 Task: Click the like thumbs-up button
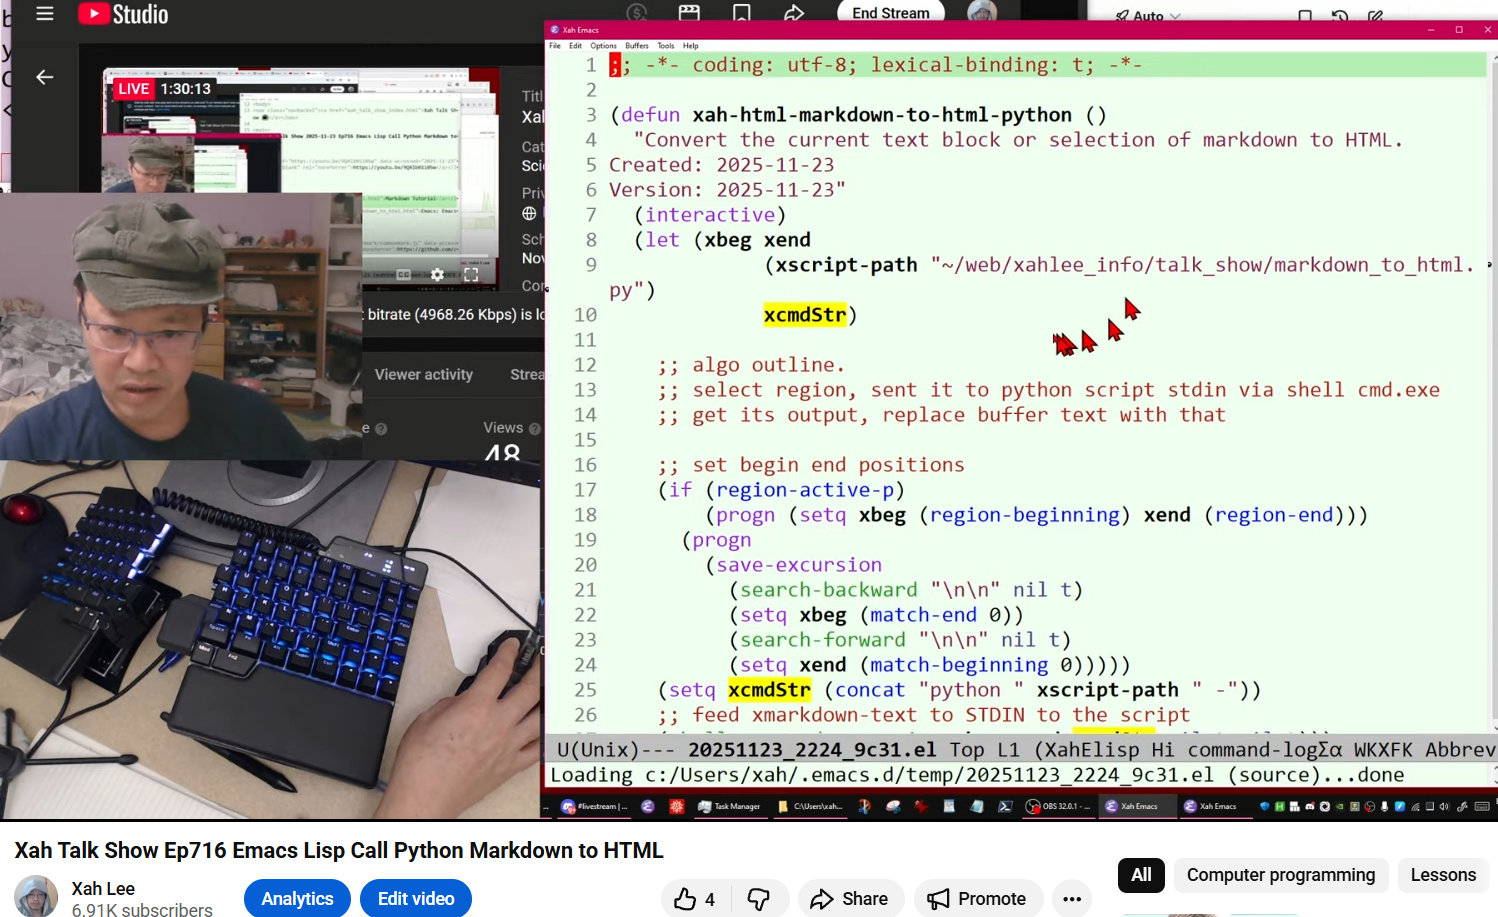694,899
